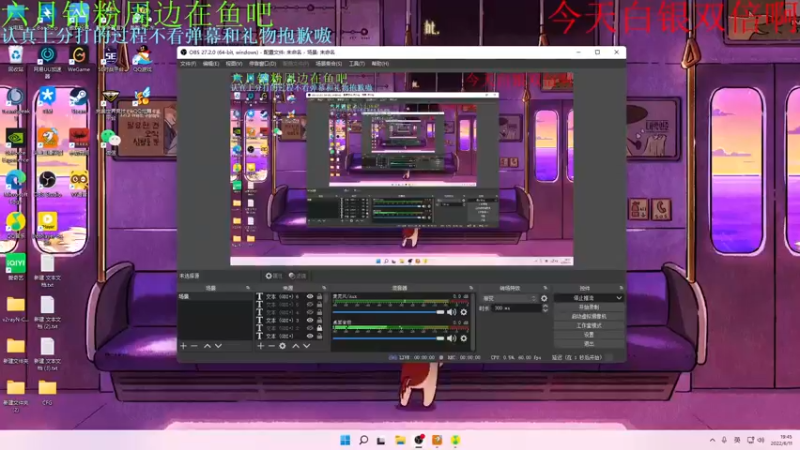Mute the 桌面音频 speaker icon
Screen dimensions: 800x450
point(452,338)
